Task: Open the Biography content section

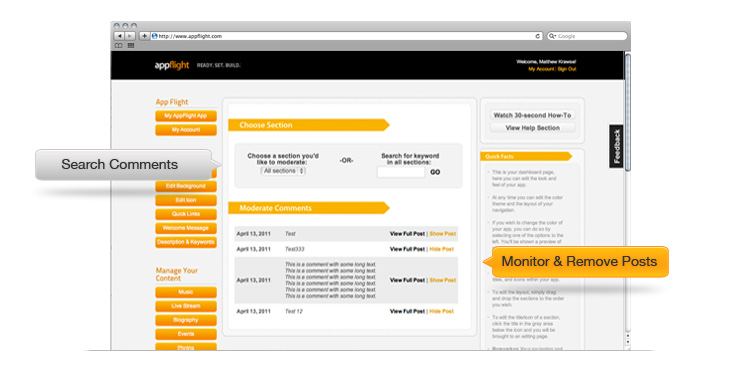Action: (x=186, y=320)
